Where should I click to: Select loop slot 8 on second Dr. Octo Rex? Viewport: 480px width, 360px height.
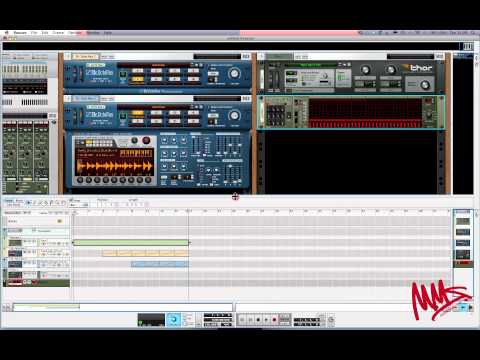click(193, 121)
